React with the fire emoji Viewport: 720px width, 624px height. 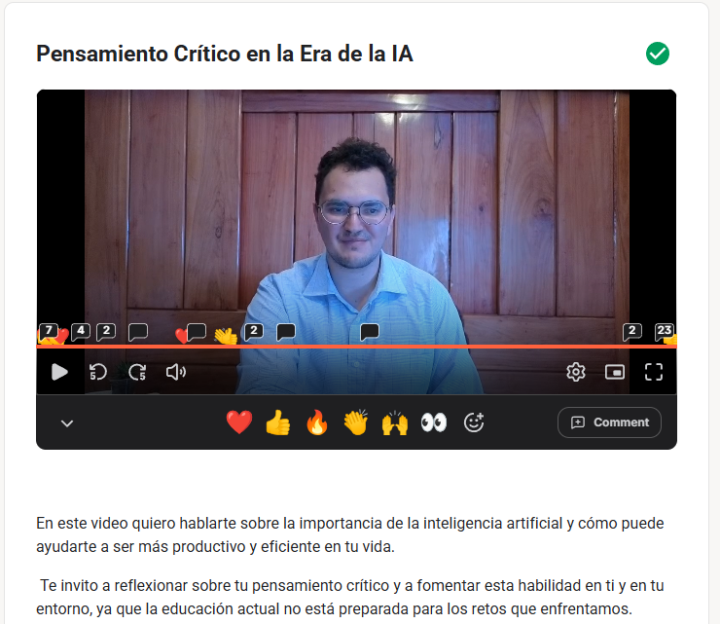coord(317,422)
